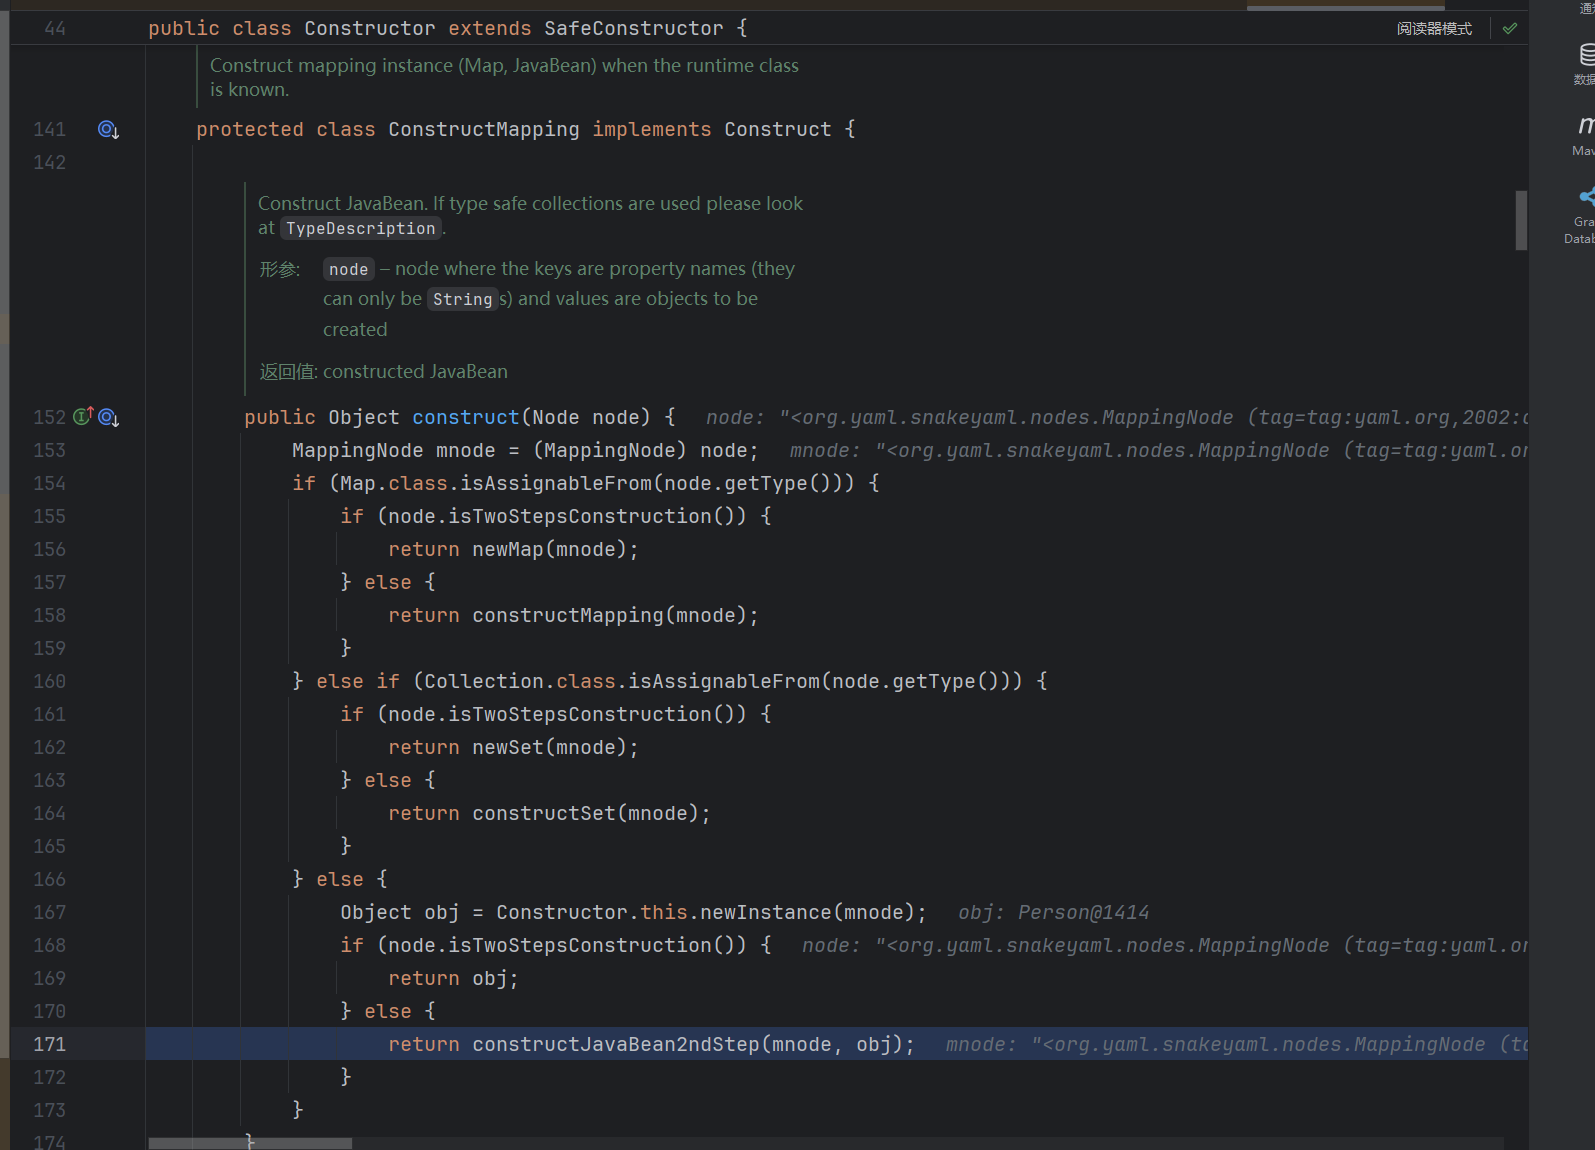Screen dimensions: 1595x1150
Task: Open the Graph Database panel icon
Action: click(1585, 198)
